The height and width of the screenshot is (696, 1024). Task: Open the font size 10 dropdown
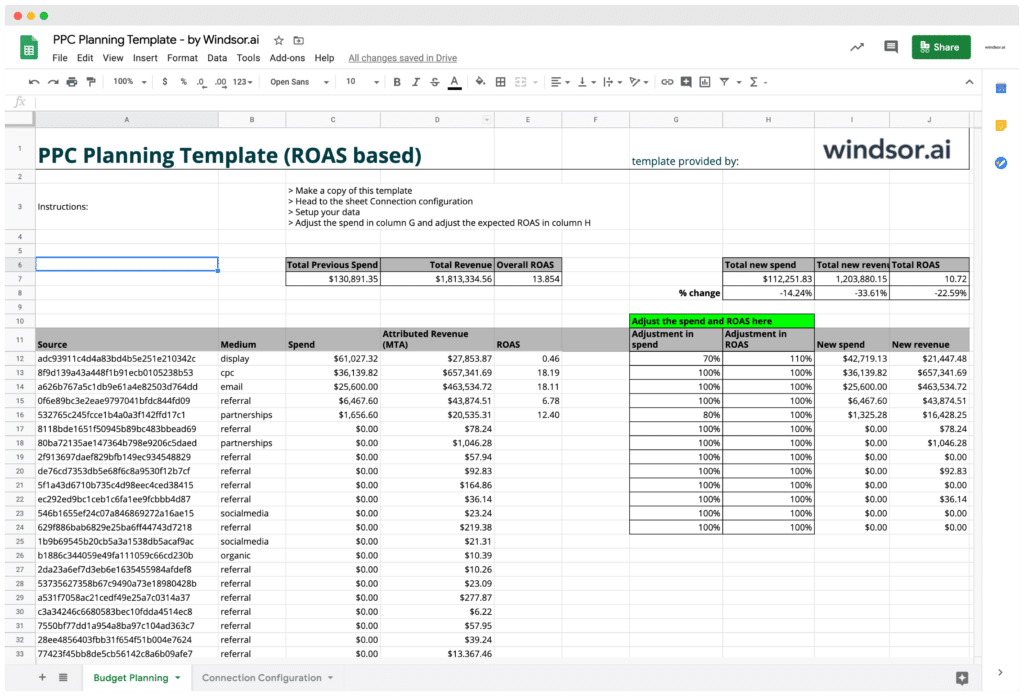click(362, 82)
